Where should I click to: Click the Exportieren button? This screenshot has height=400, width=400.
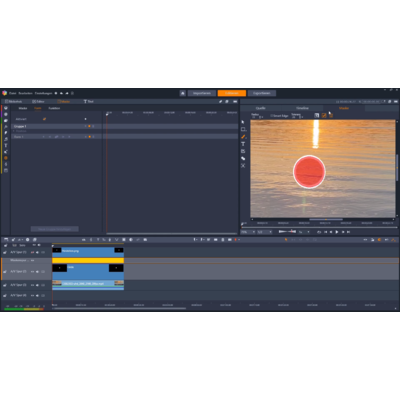pos(262,93)
